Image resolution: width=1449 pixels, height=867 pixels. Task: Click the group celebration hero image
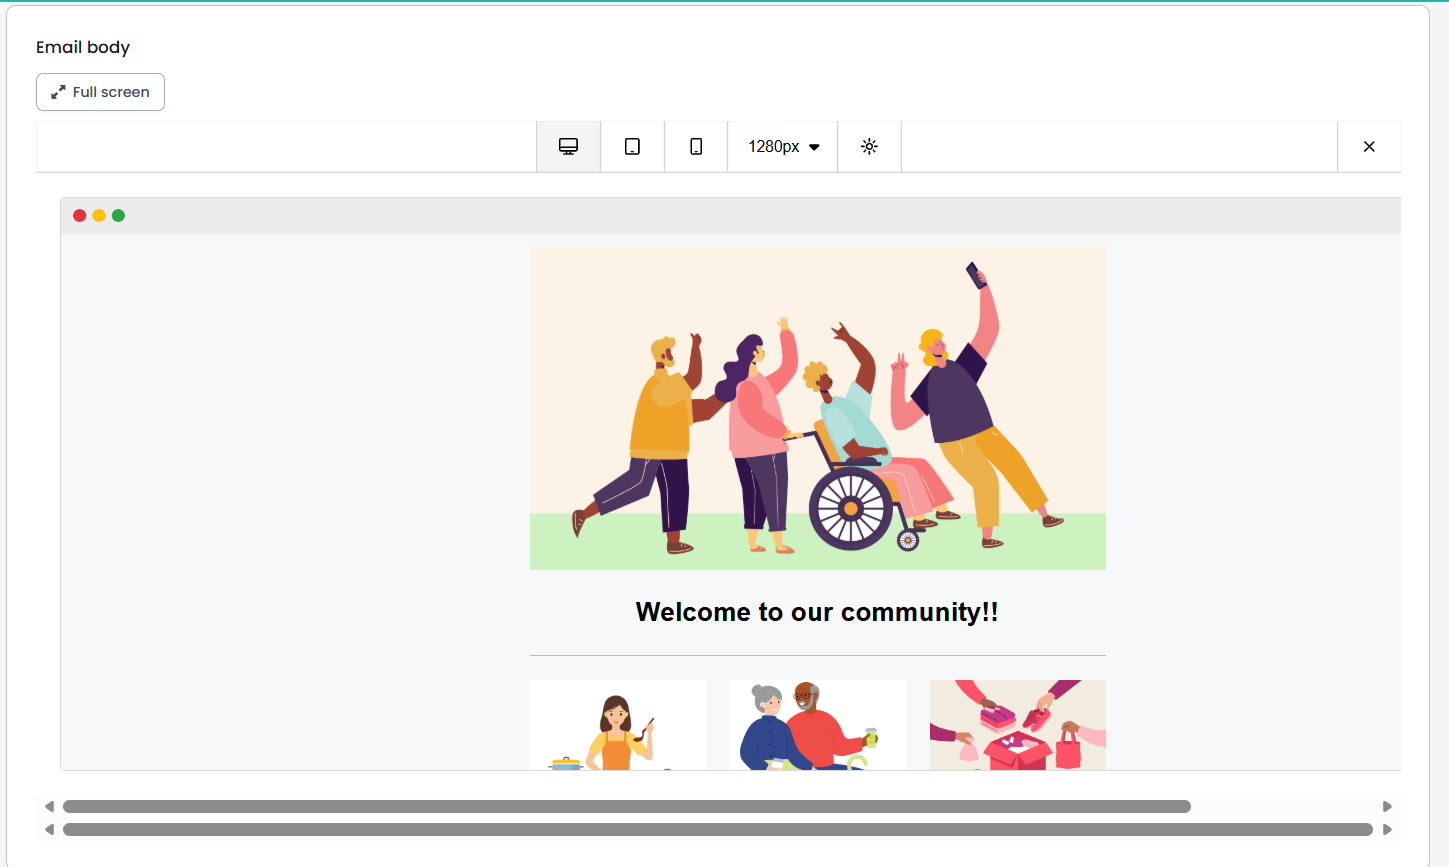tap(818, 408)
